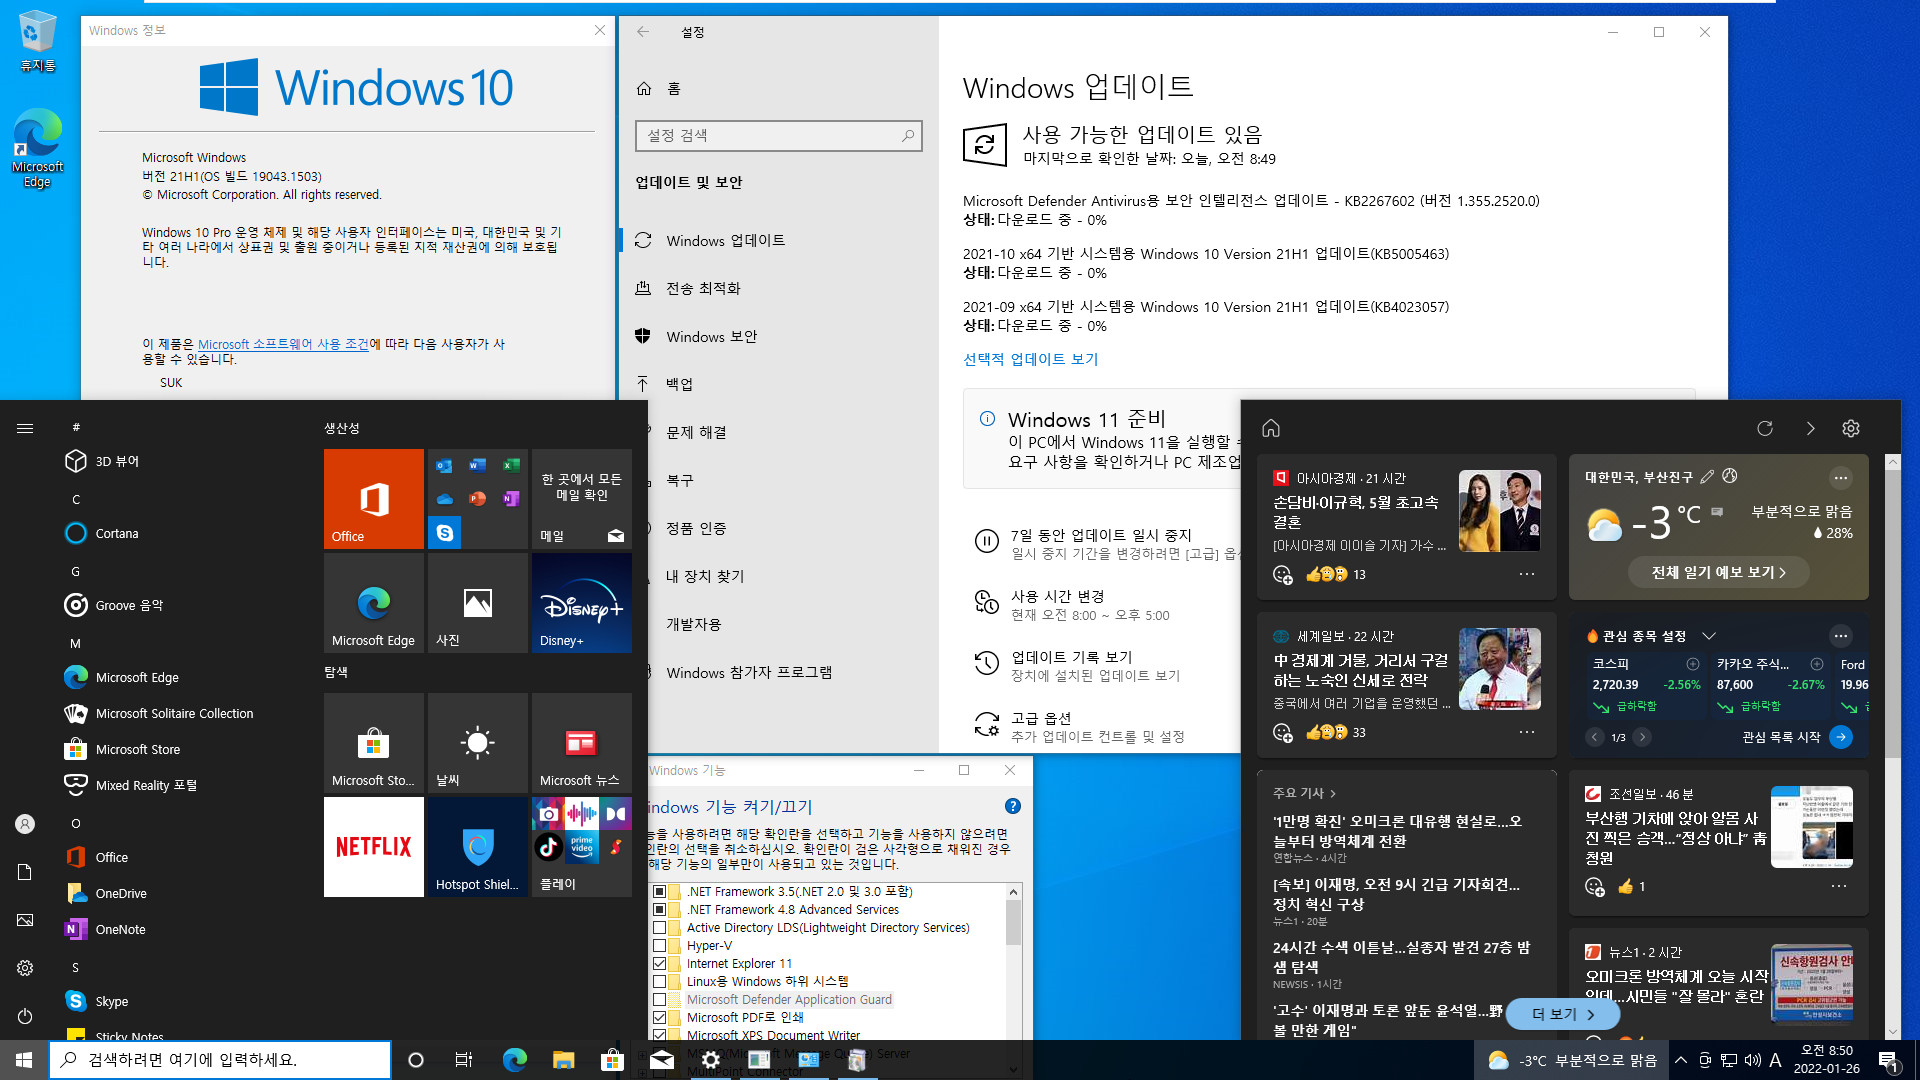Click the Task View taskbar button
This screenshot has height=1080, width=1920.
point(464,1060)
